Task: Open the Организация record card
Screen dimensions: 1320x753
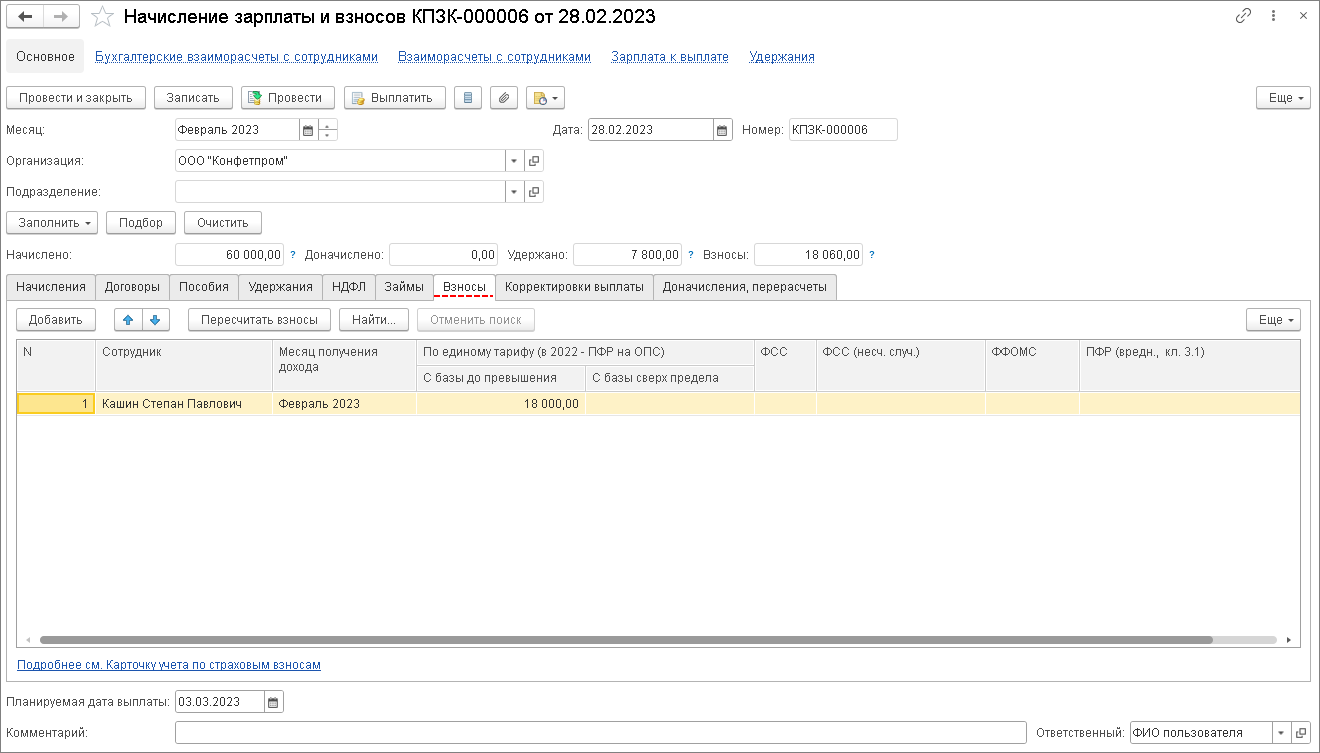Action: pyautogui.click(x=534, y=161)
